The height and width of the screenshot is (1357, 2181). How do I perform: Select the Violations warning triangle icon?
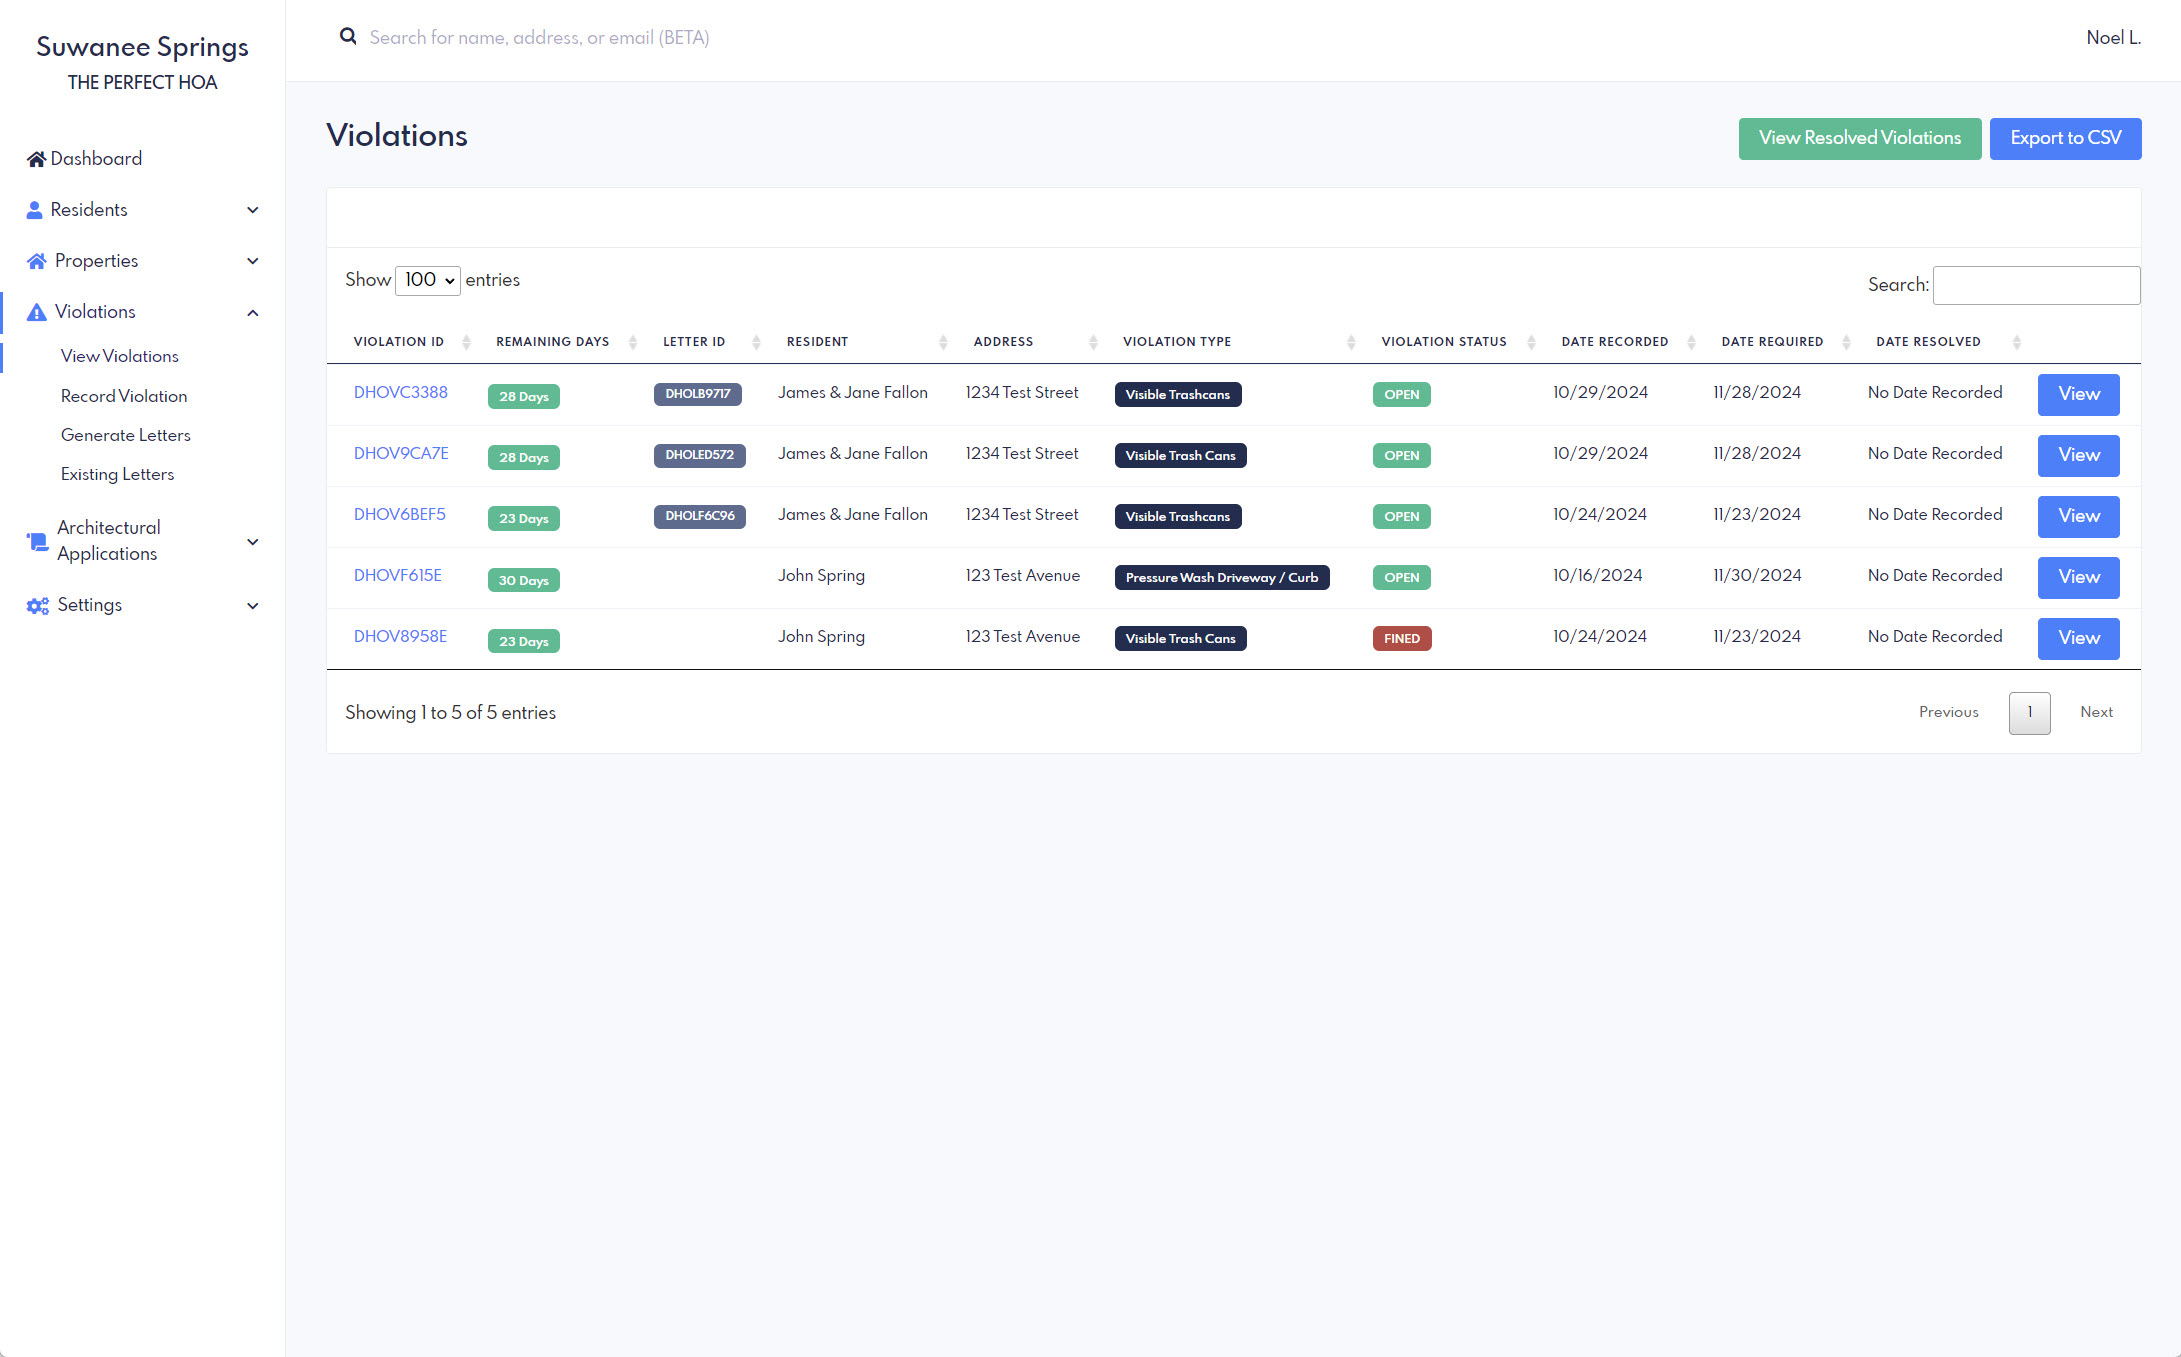pos(36,311)
